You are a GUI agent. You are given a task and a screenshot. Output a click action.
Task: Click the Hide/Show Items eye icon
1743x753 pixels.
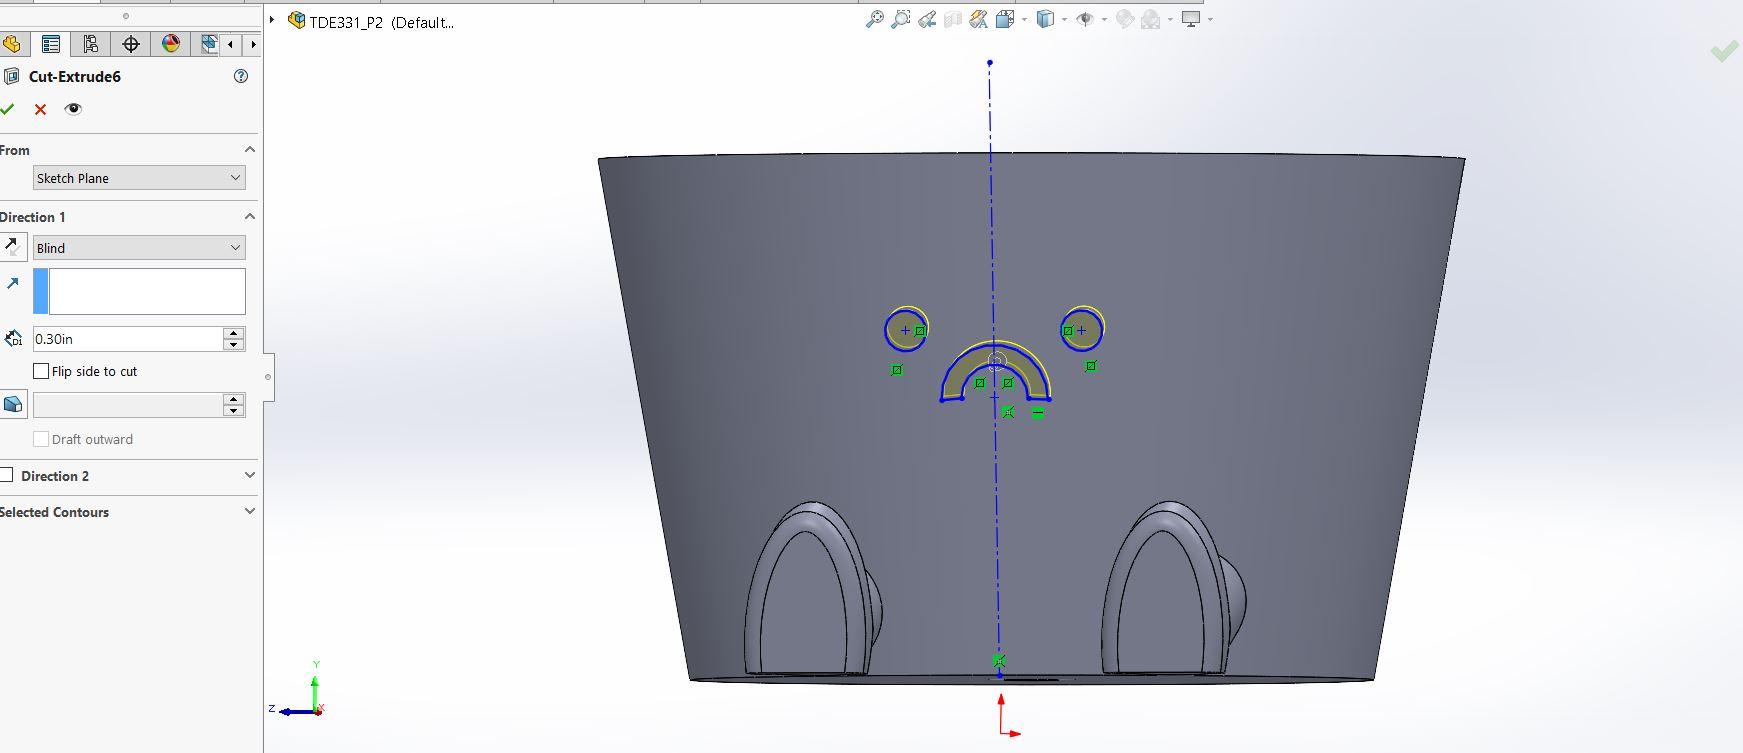tap(1085, 19)
